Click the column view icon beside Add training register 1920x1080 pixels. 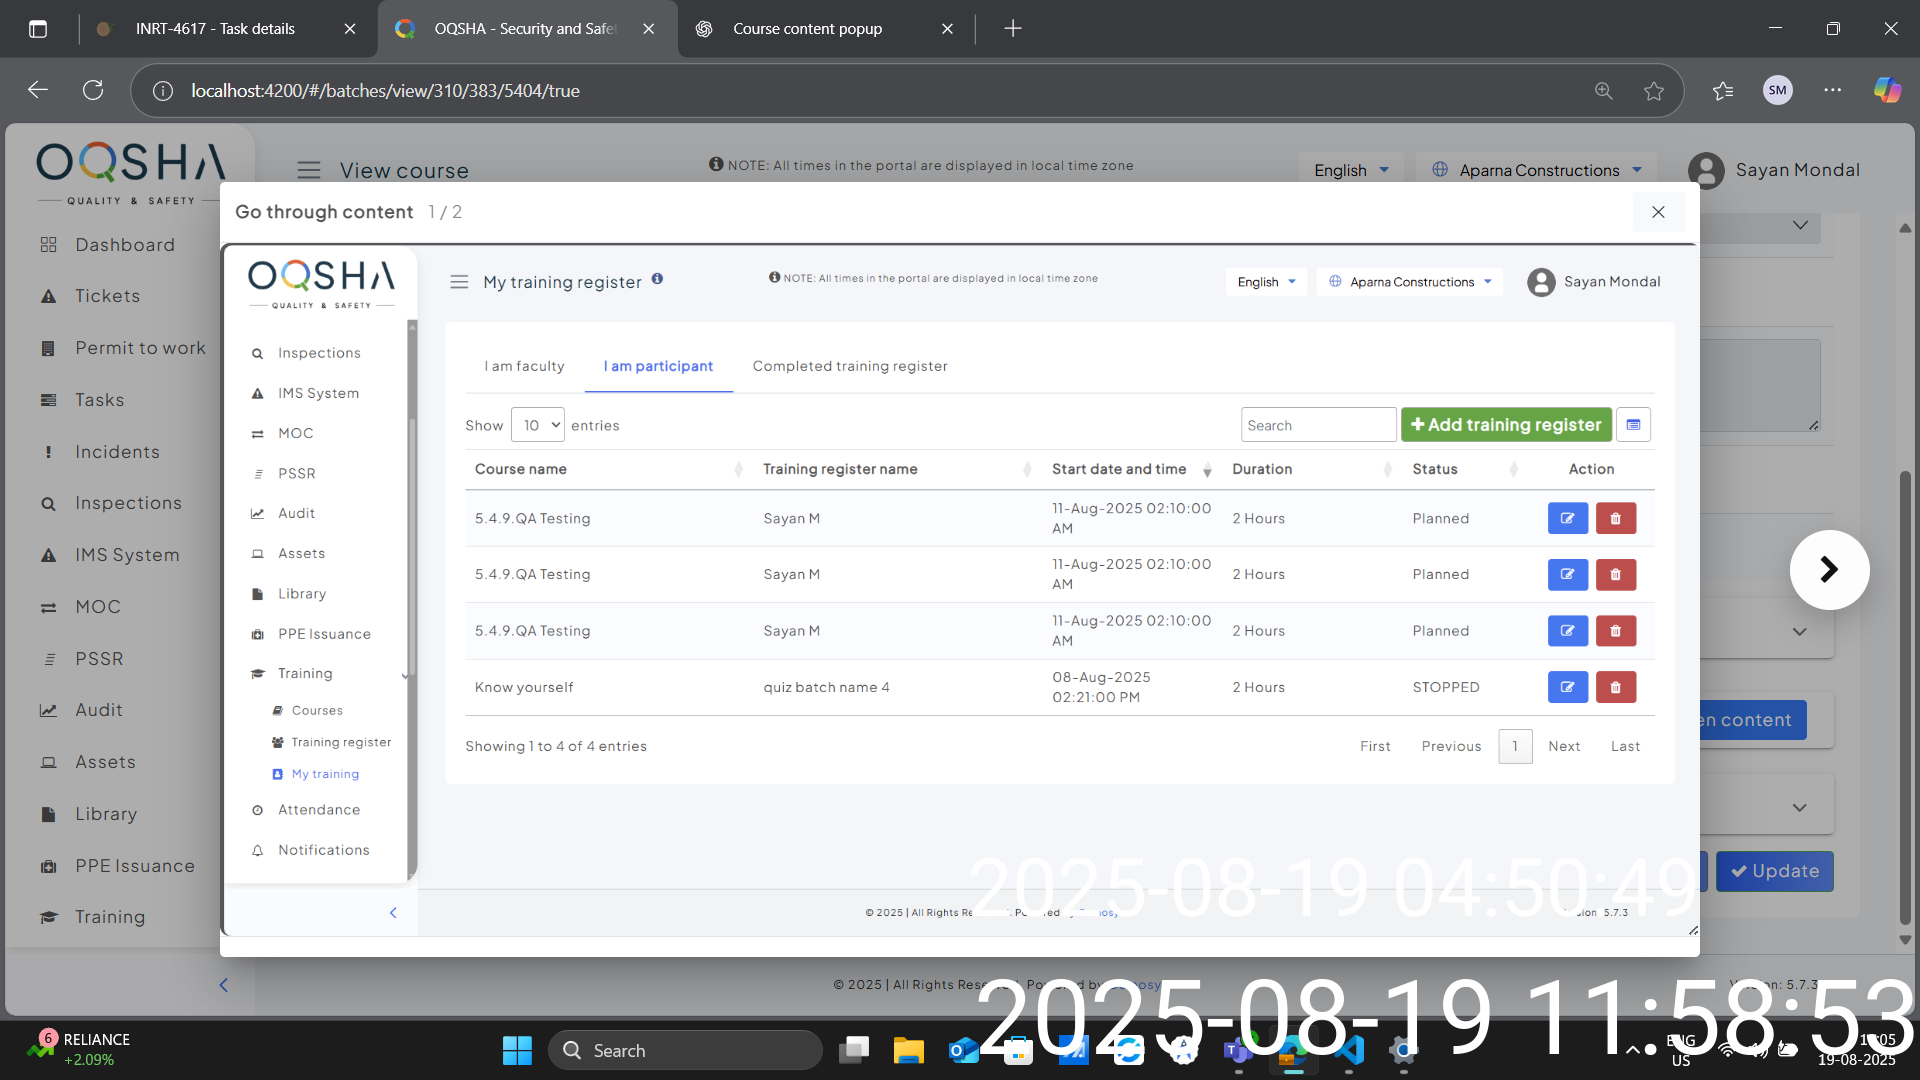tap(1633, 425)
